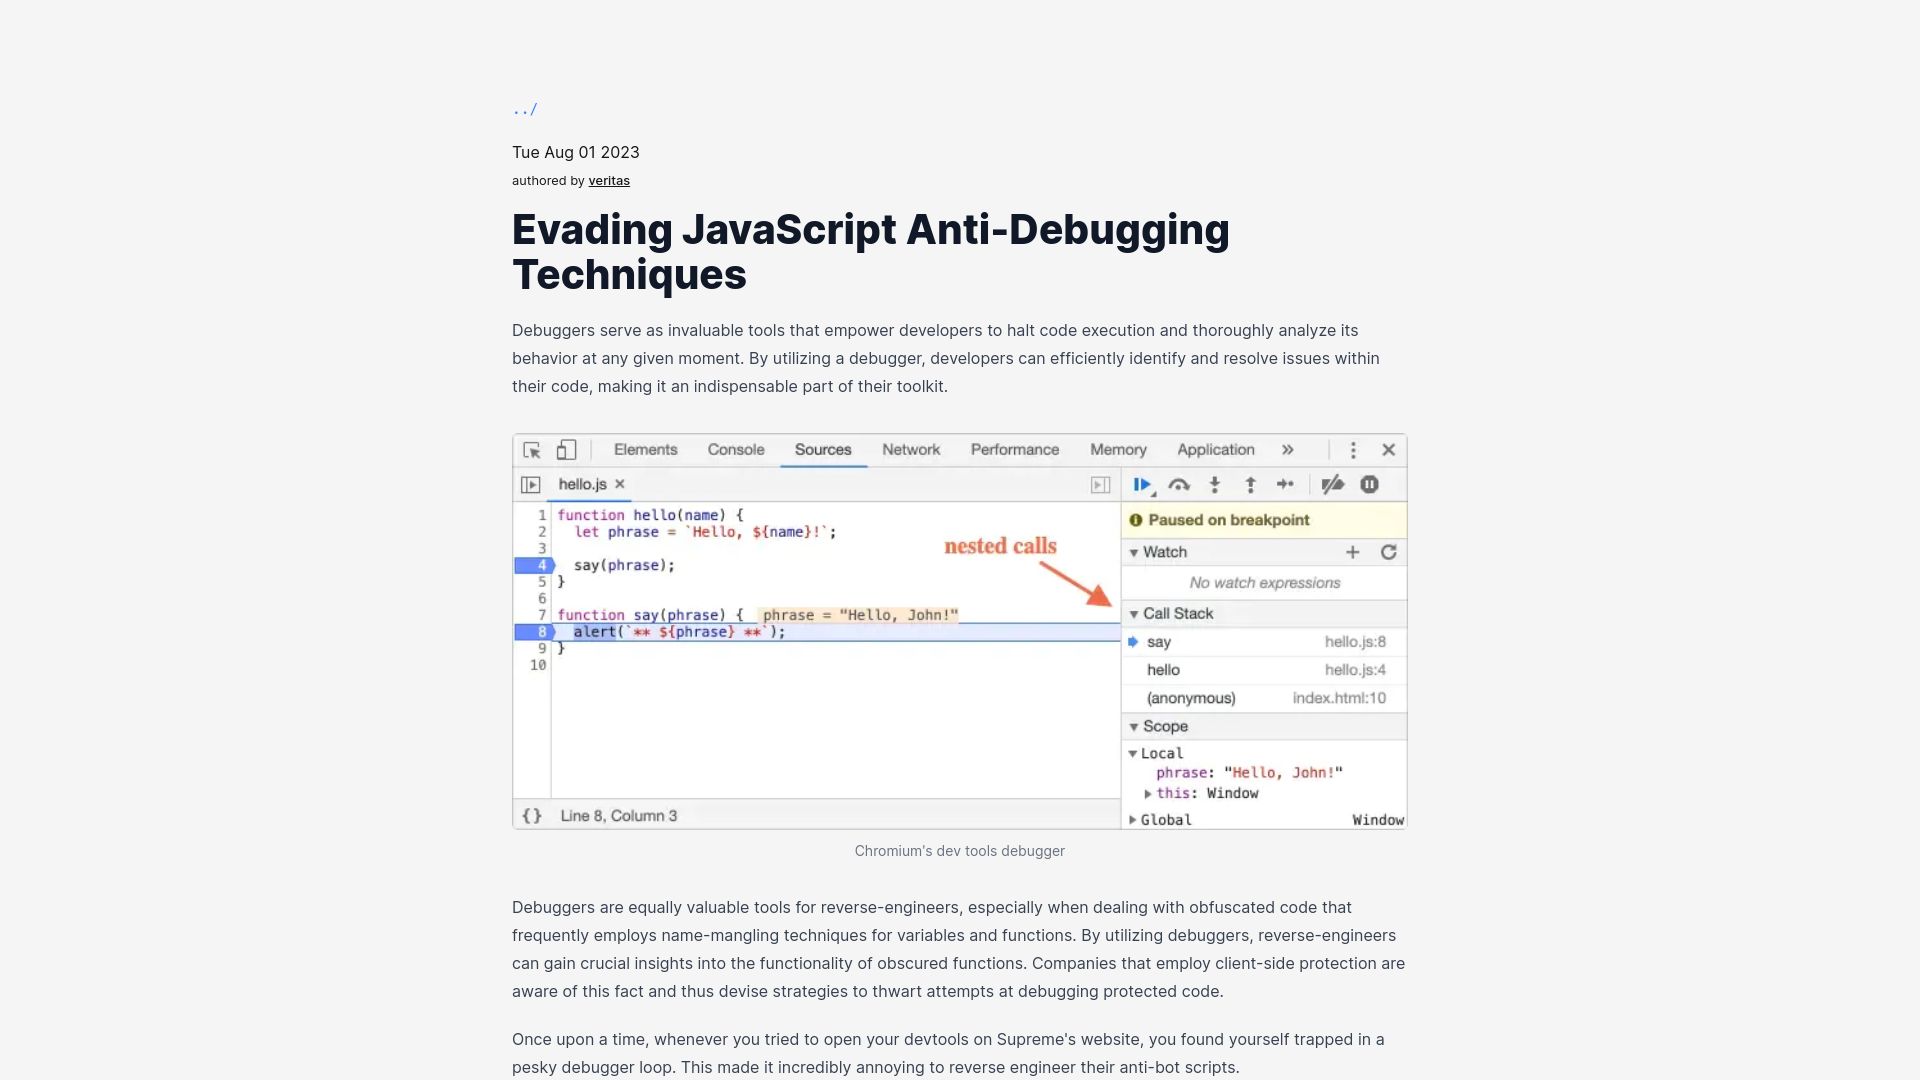This screenshot has height=1080, width=1920.
Task: Collapse the Scope section
Action: pyautogui.click(x=1134, y=727)
